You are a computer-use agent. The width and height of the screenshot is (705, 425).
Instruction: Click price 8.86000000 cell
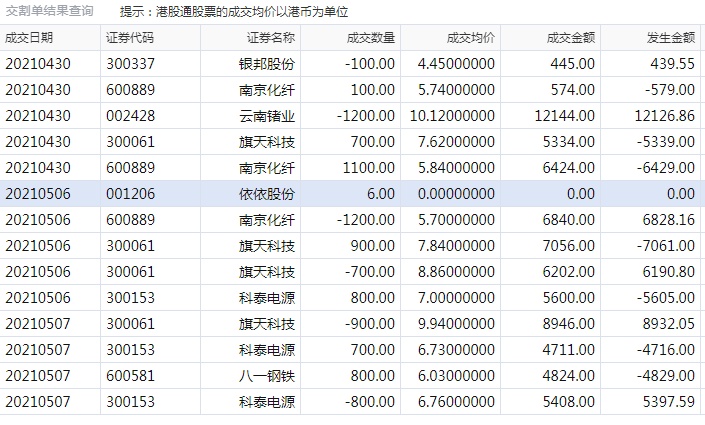point(456,272)
